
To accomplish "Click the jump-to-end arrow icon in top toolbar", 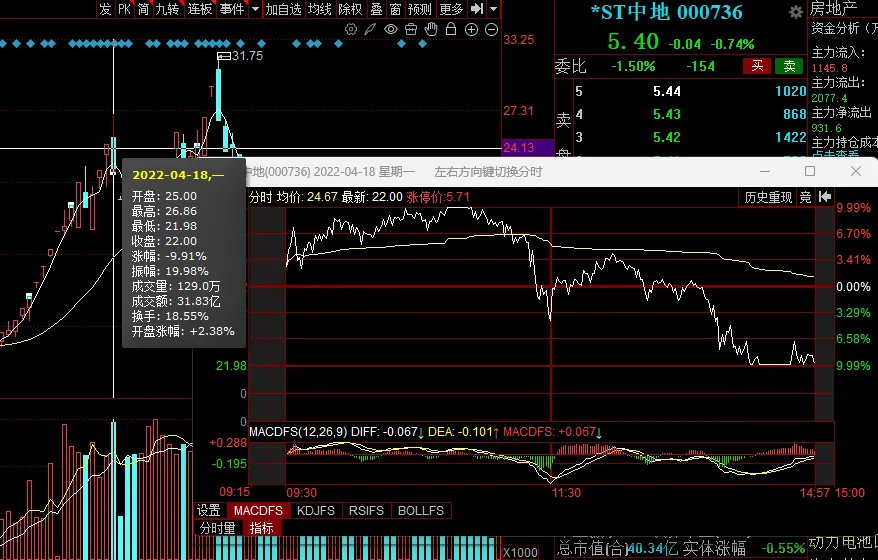I will pyautogui.click(x=477, y=9).
